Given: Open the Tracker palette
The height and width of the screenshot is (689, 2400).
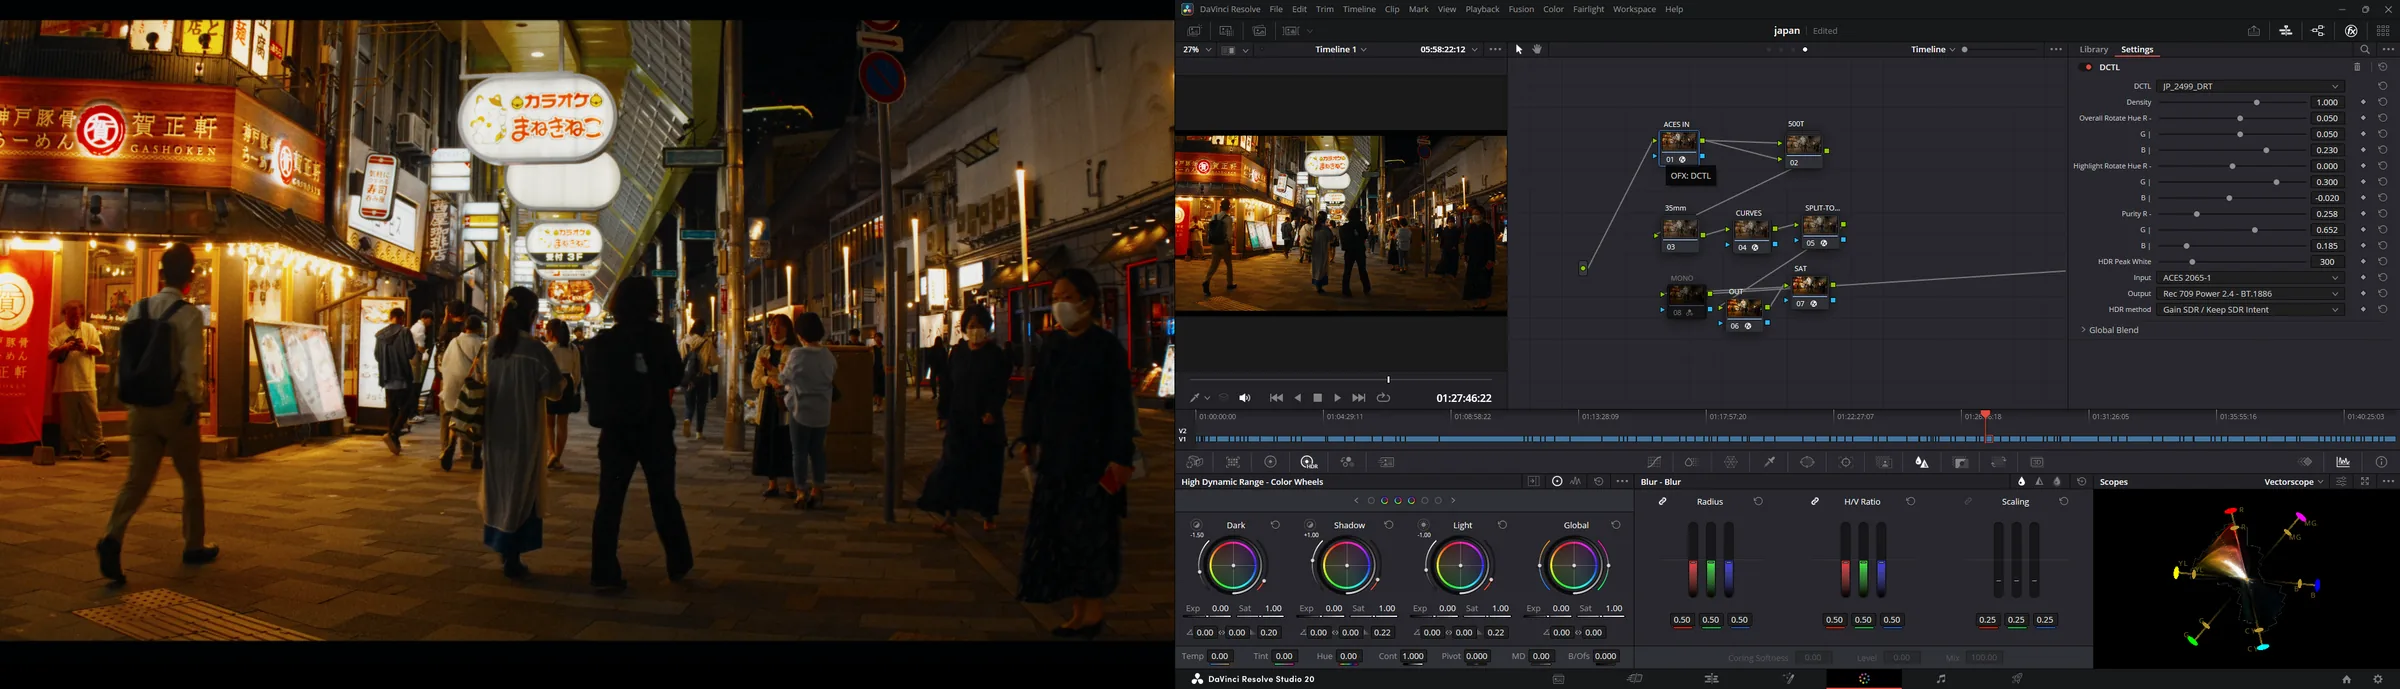Looking at the screenshot, I should click(x=1846, y=462).
